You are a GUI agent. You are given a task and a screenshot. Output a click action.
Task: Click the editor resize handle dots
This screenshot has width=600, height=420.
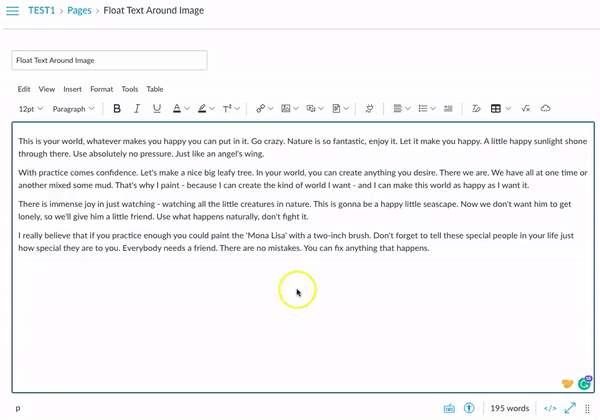click(x=587, y=409)
